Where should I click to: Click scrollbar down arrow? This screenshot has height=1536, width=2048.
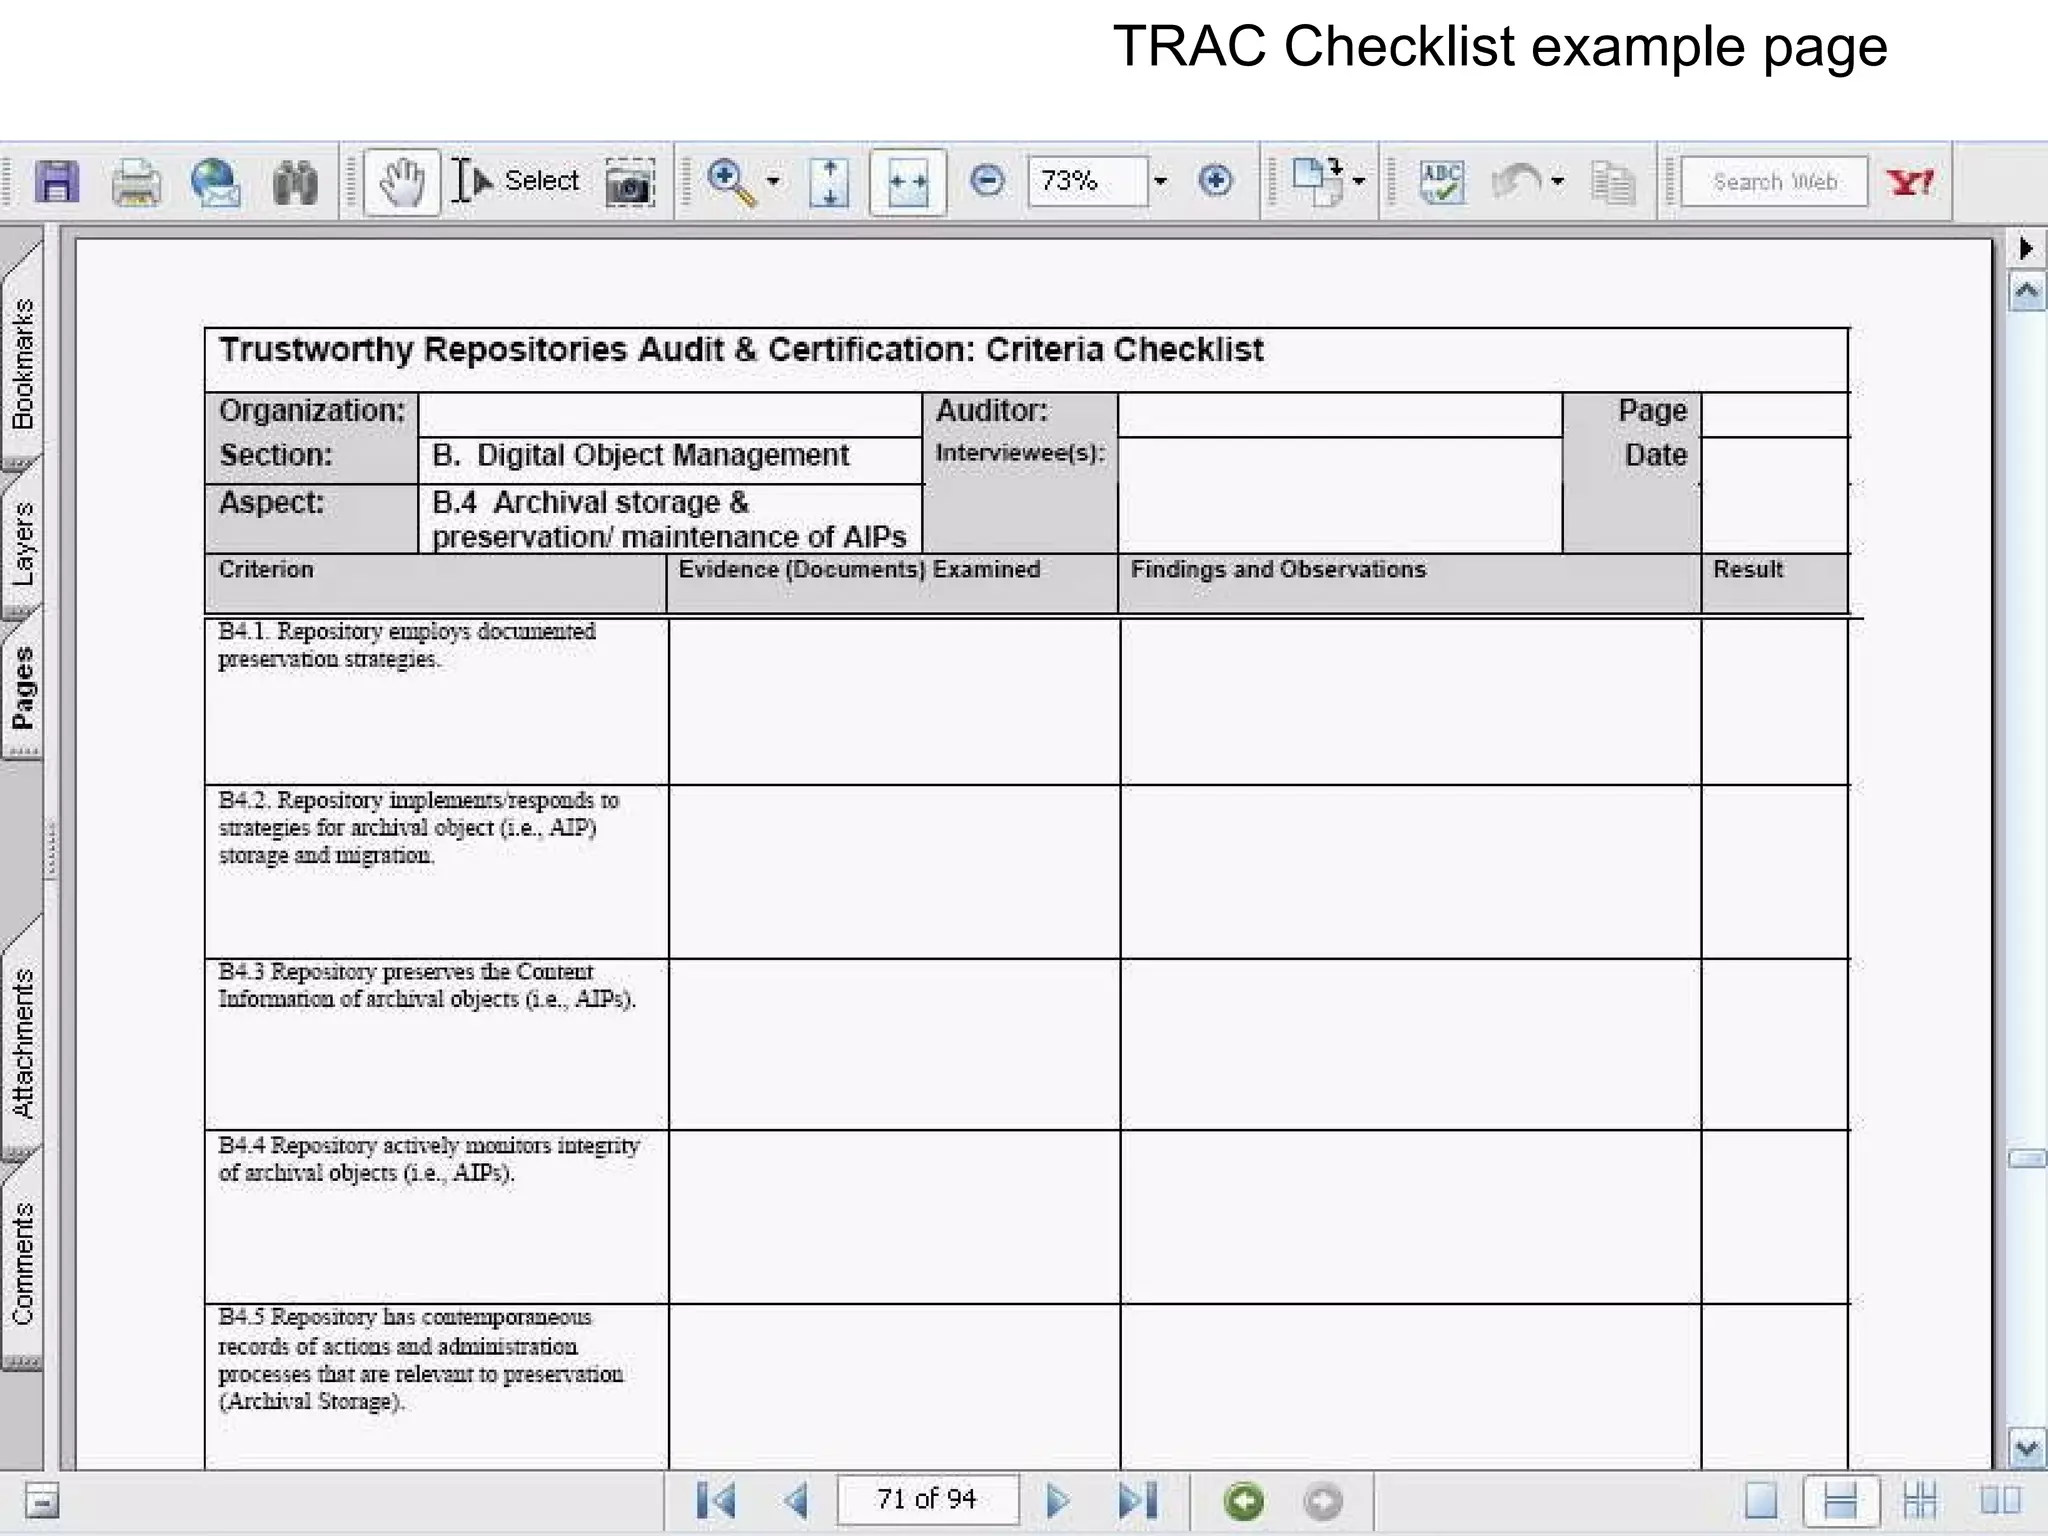point(2027,1447)
